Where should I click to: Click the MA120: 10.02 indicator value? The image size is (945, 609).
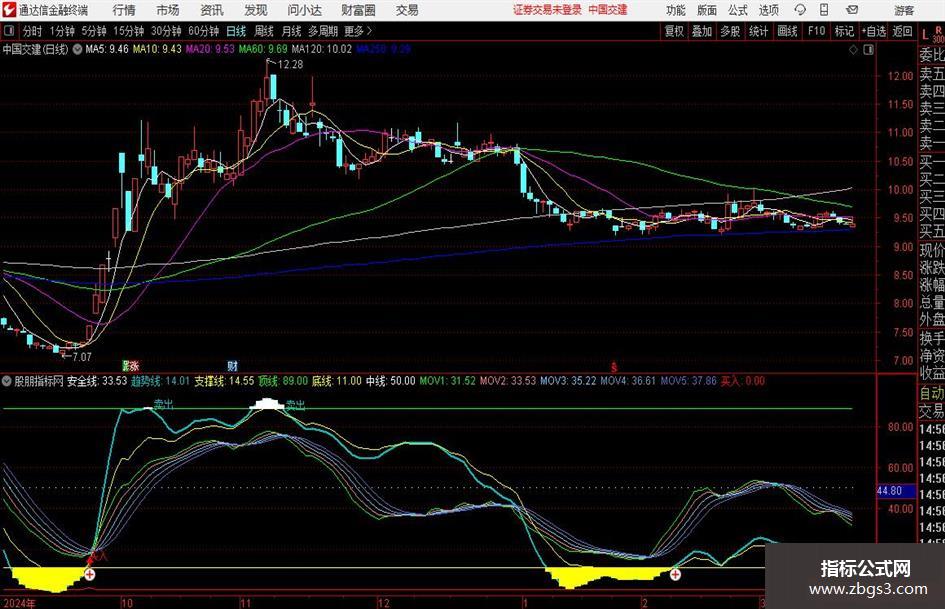(321, 49)
